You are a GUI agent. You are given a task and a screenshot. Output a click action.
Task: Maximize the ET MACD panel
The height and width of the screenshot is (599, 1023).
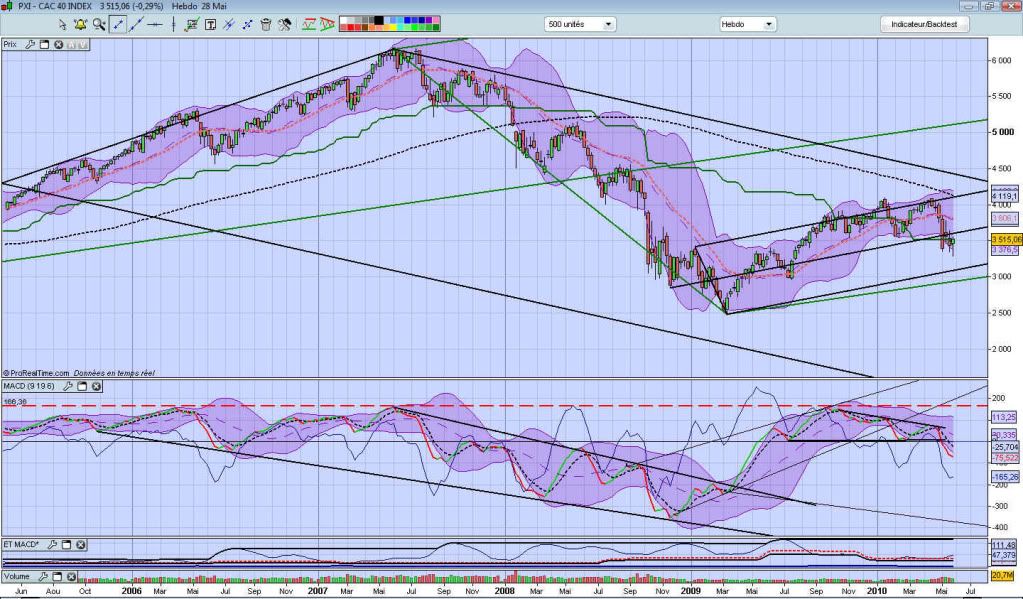pos(66,545)
